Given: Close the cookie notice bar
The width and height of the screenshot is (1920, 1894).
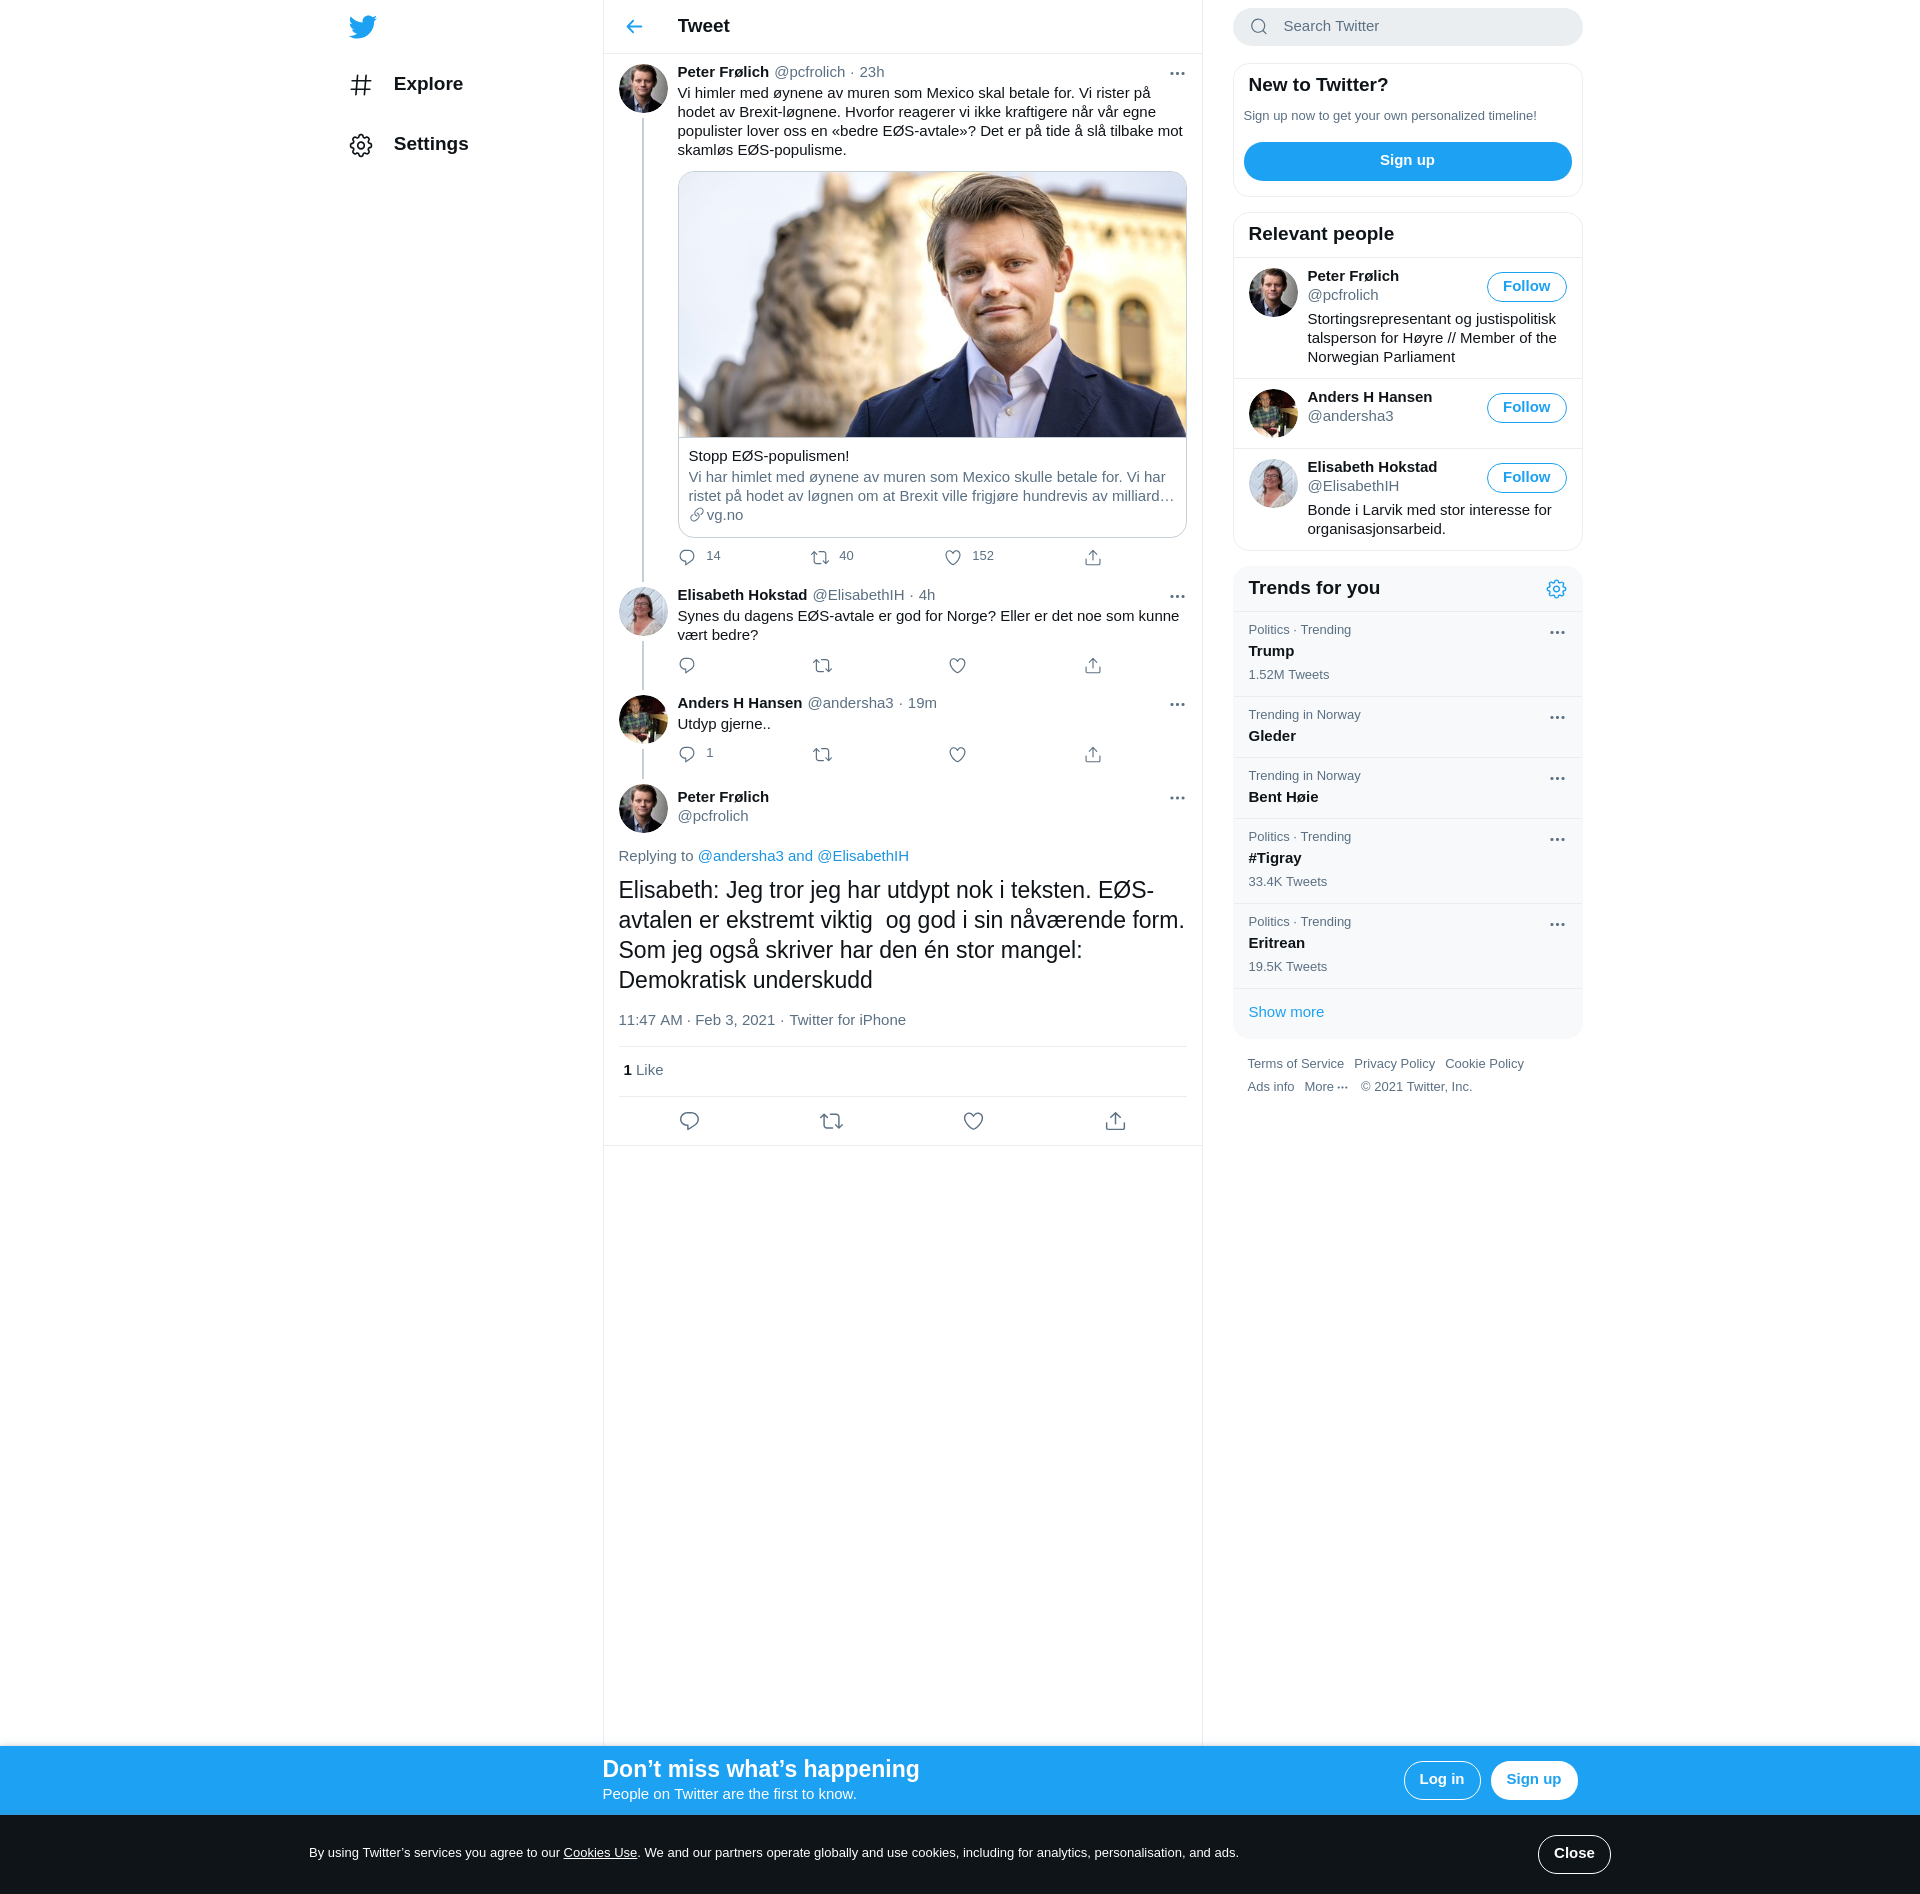Looking at the screenshot, I should click(x=1573, y=1854).
